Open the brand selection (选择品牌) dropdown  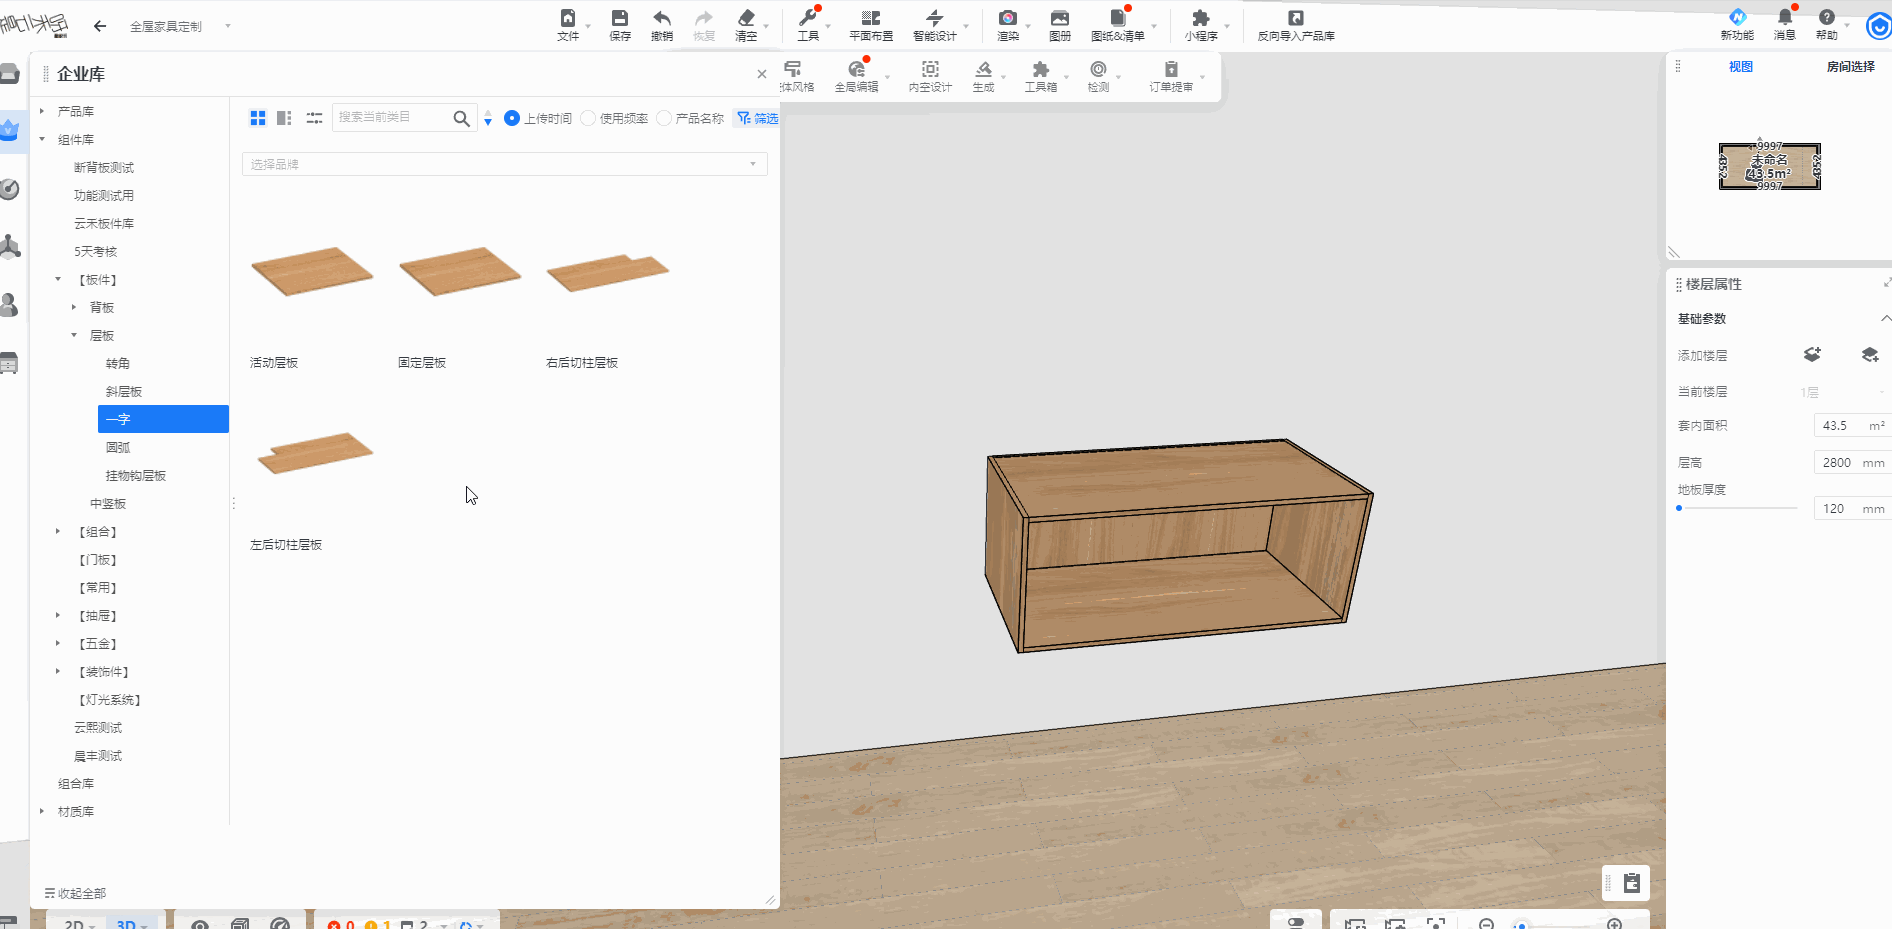[504, 164]
